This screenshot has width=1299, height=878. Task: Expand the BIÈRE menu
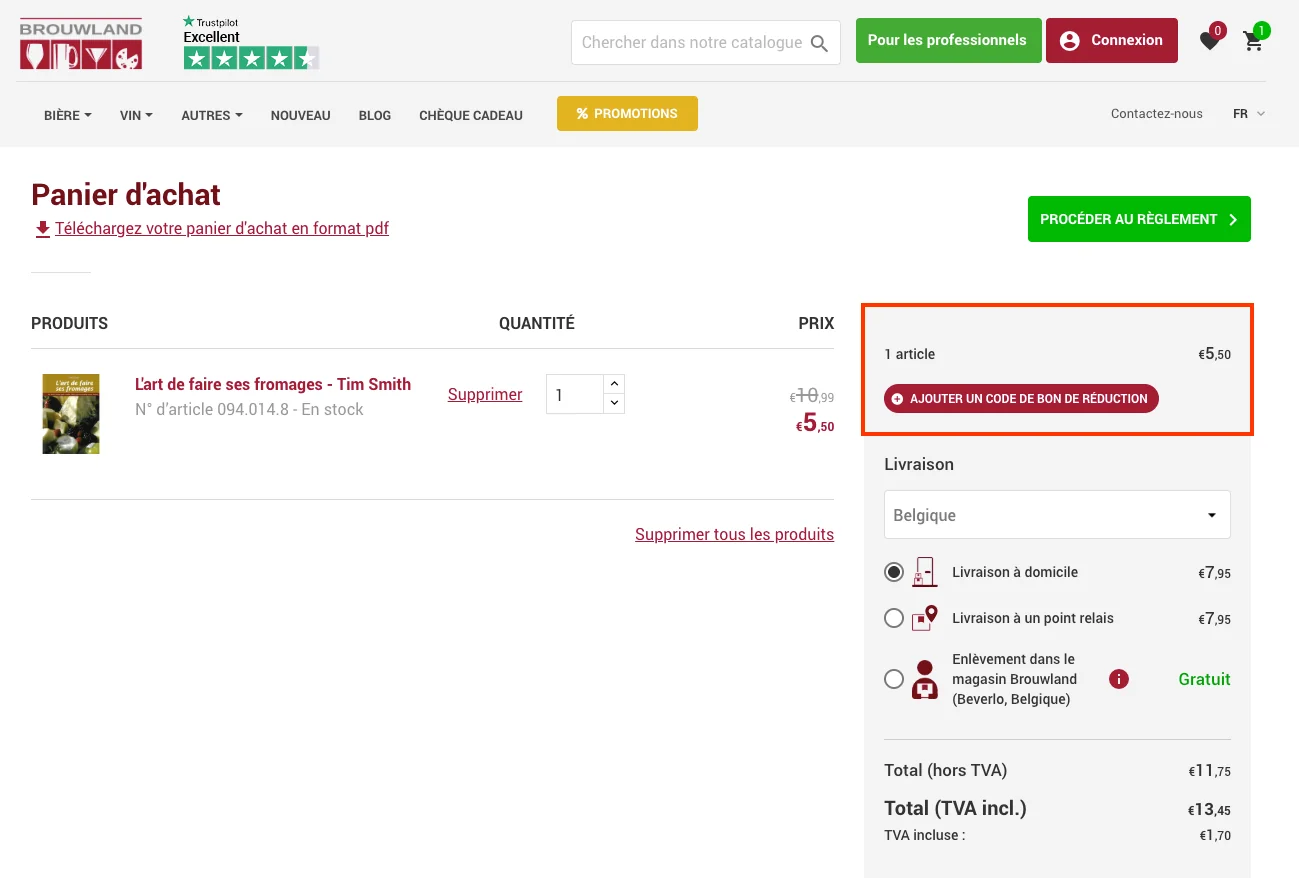click(66, 115)
